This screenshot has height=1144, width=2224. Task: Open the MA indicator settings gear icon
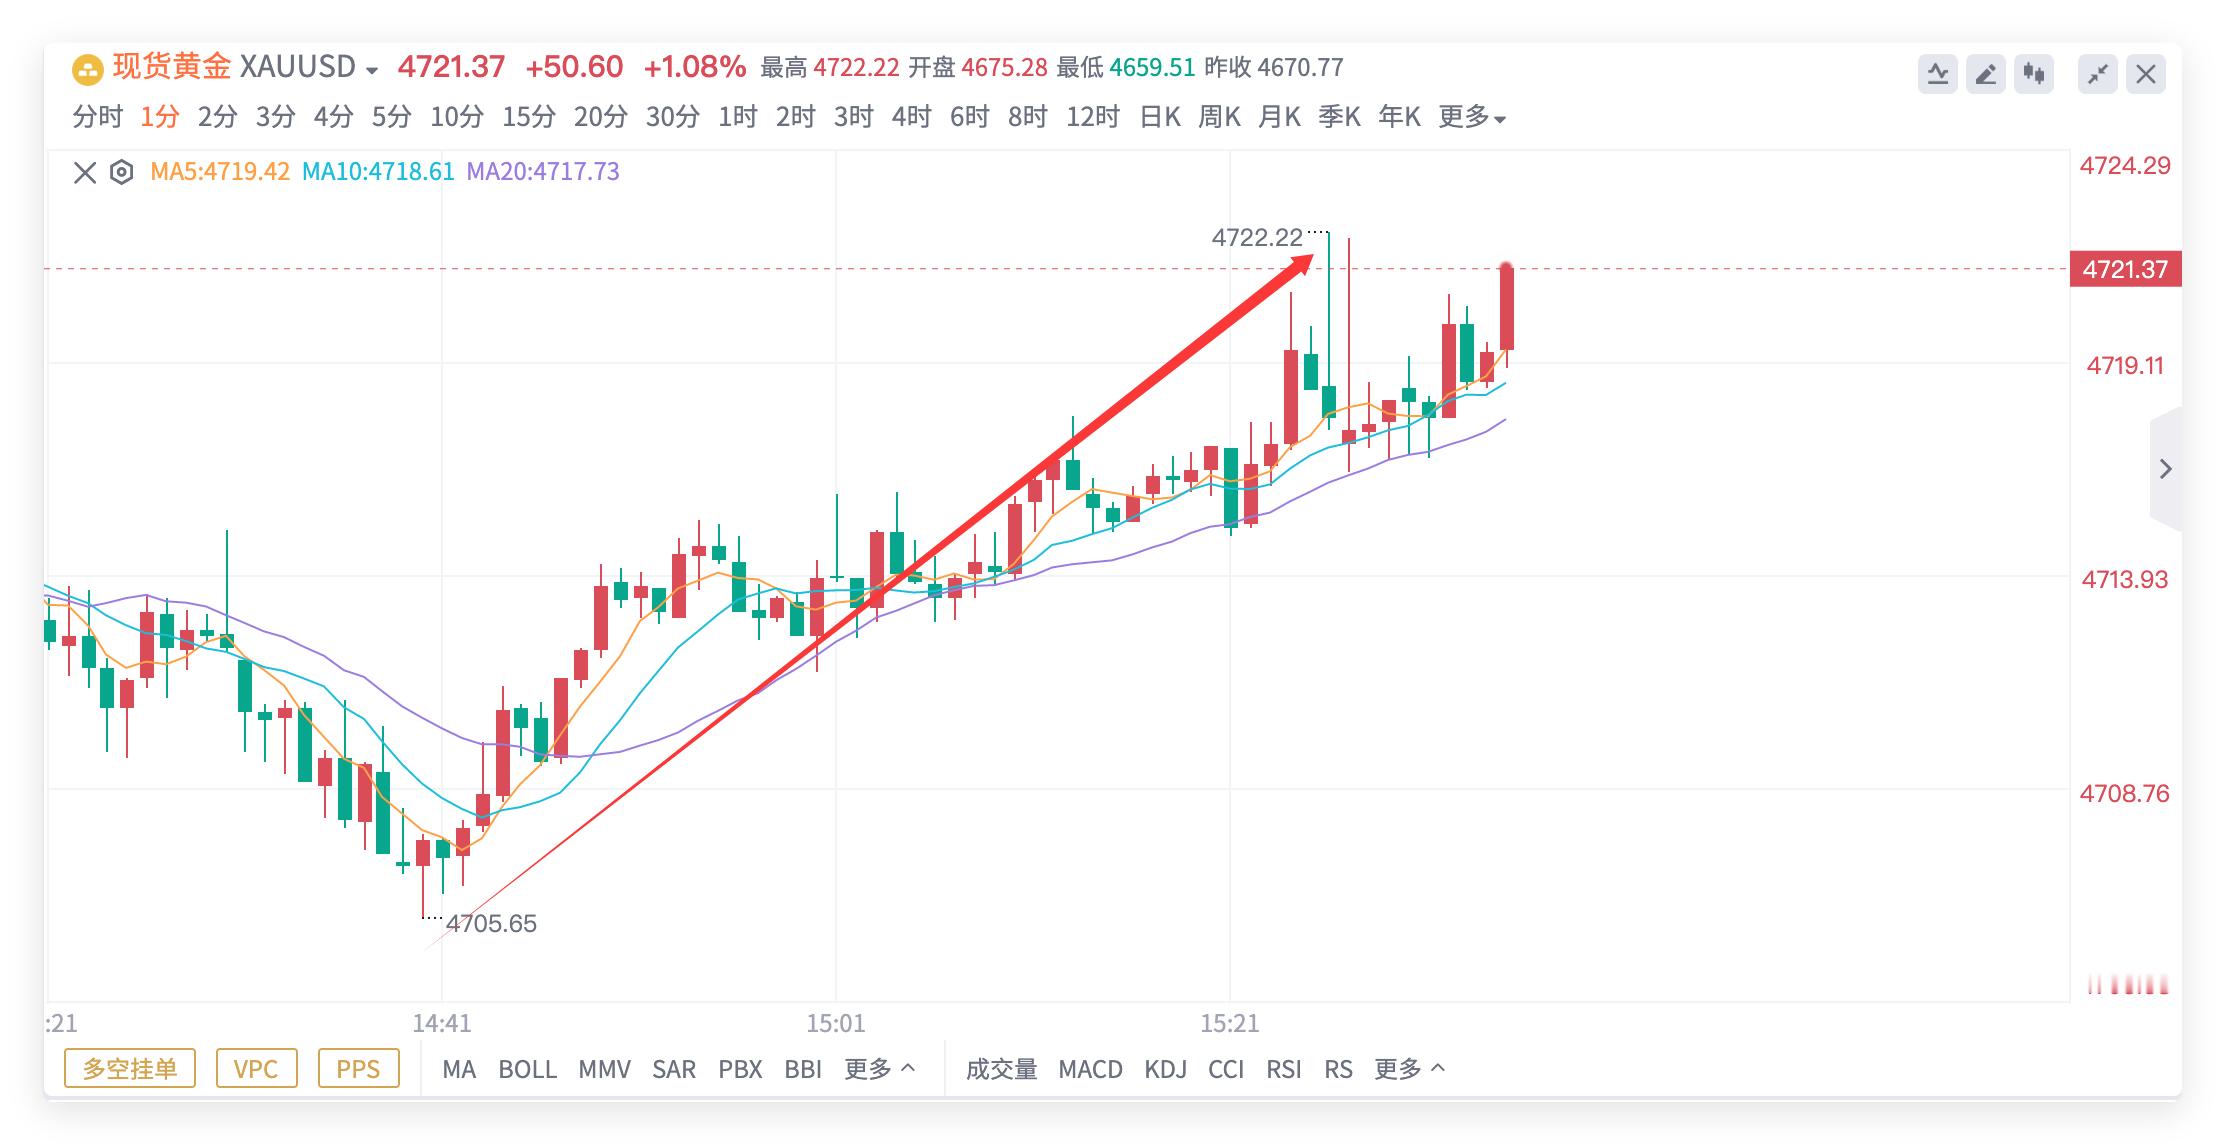coord(120,171)
